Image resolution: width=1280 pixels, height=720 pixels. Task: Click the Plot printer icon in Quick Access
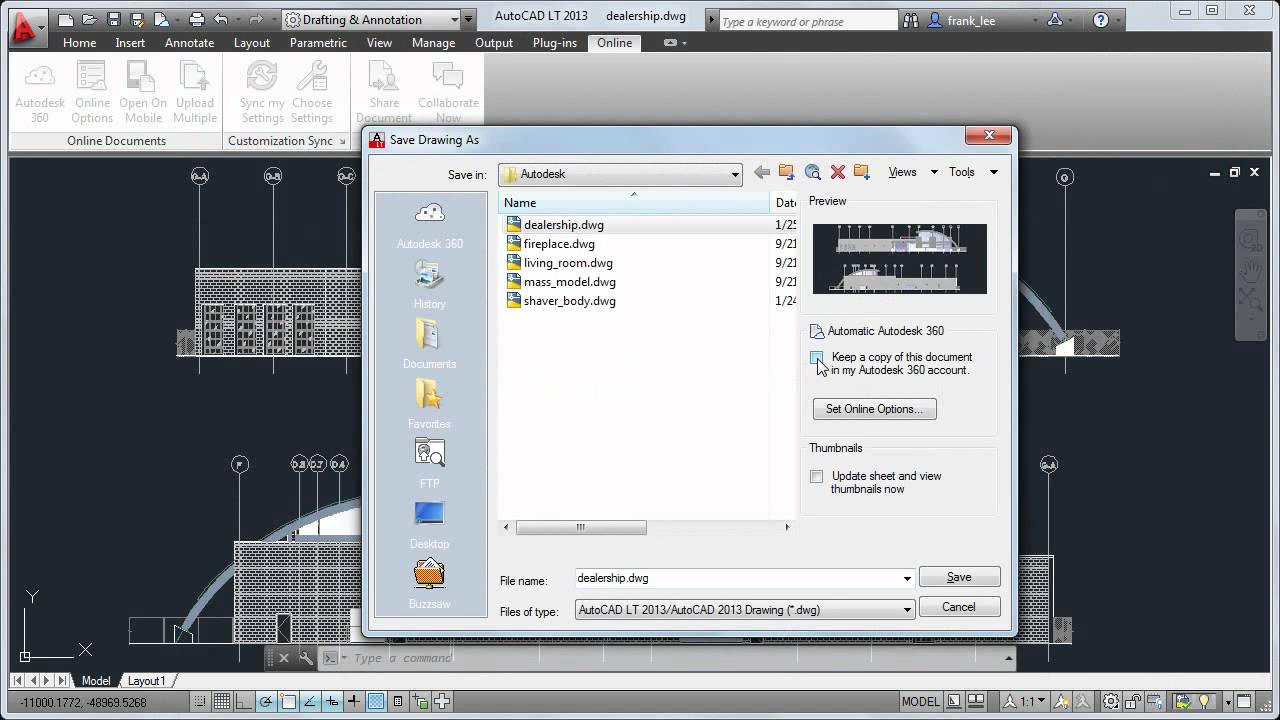pos(197,19)
